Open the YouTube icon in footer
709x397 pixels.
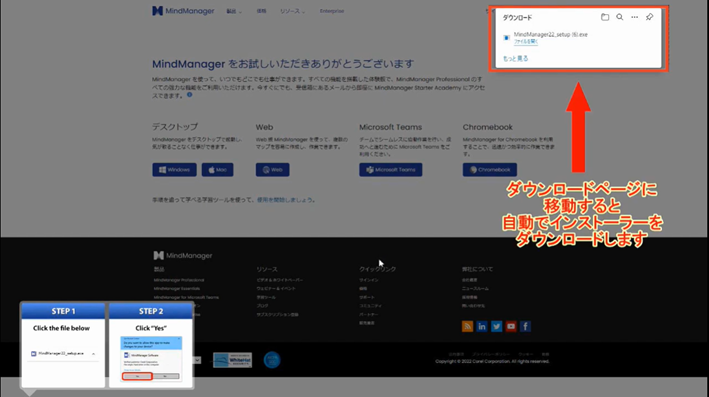510,326
